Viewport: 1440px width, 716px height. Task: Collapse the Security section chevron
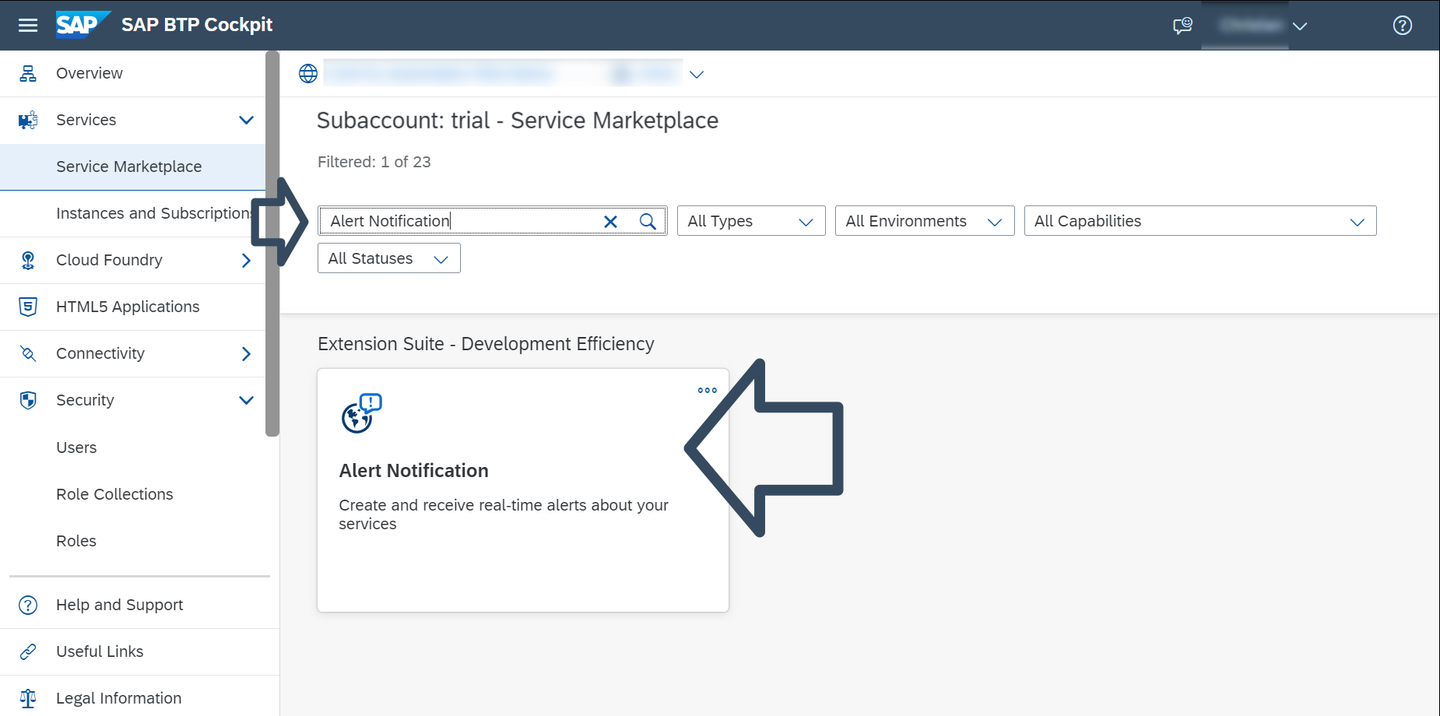pyautogui.click(x=246, y=400)
